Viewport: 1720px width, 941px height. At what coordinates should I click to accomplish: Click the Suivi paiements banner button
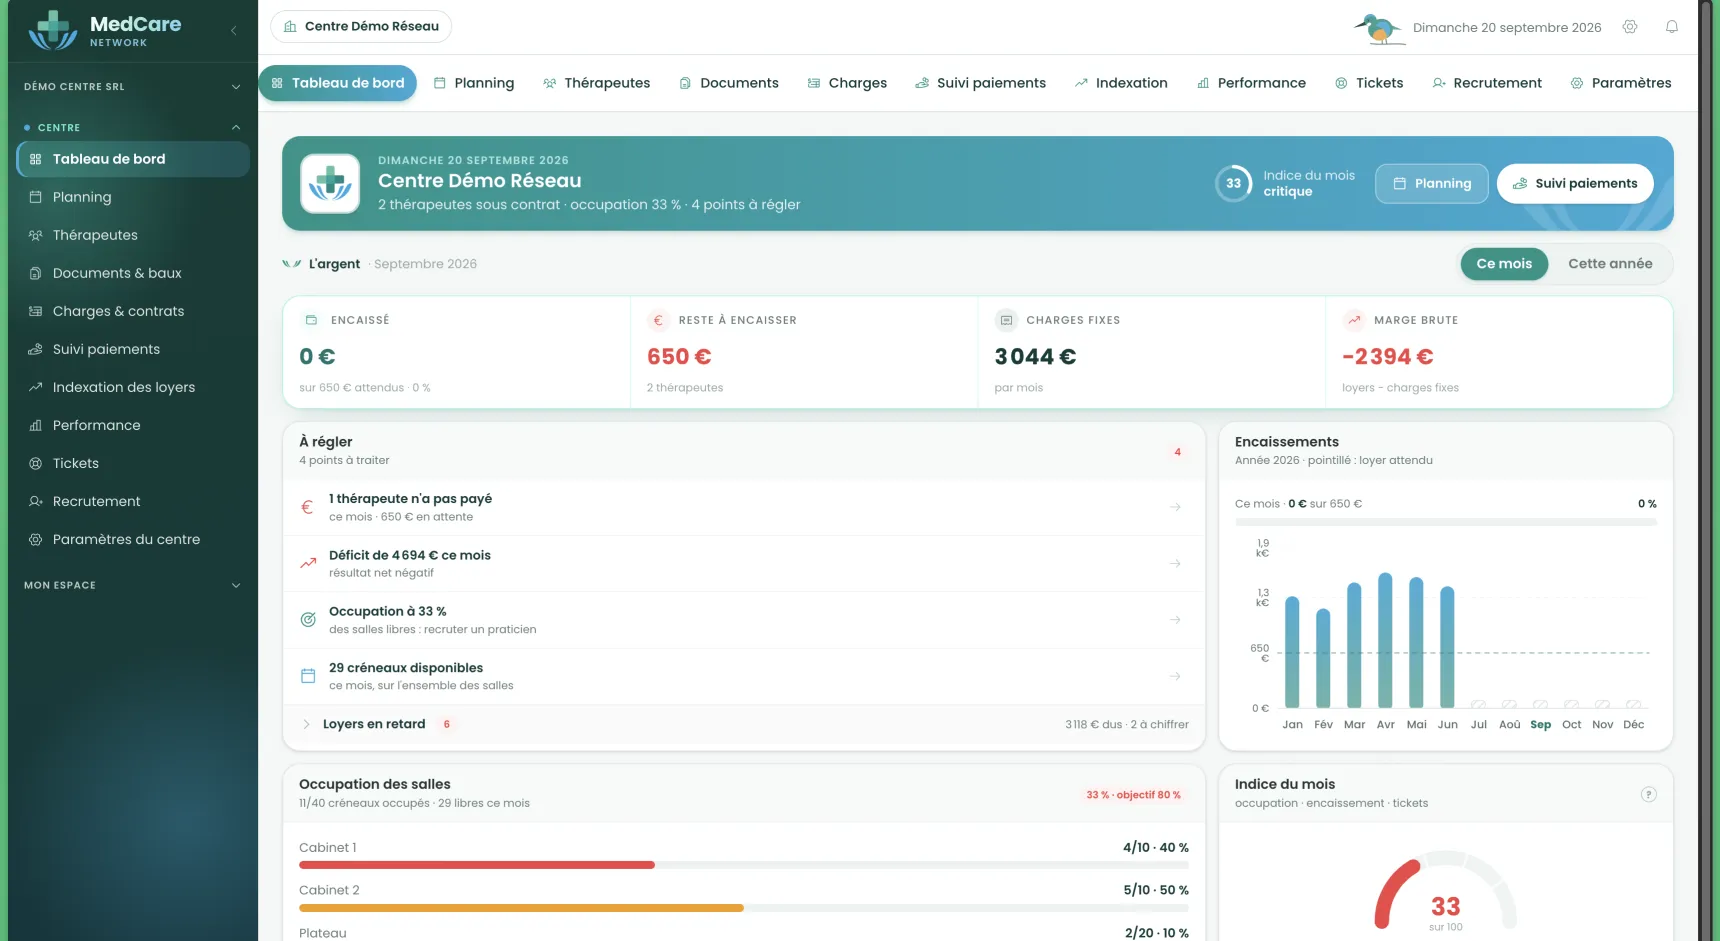point(1575,184)
